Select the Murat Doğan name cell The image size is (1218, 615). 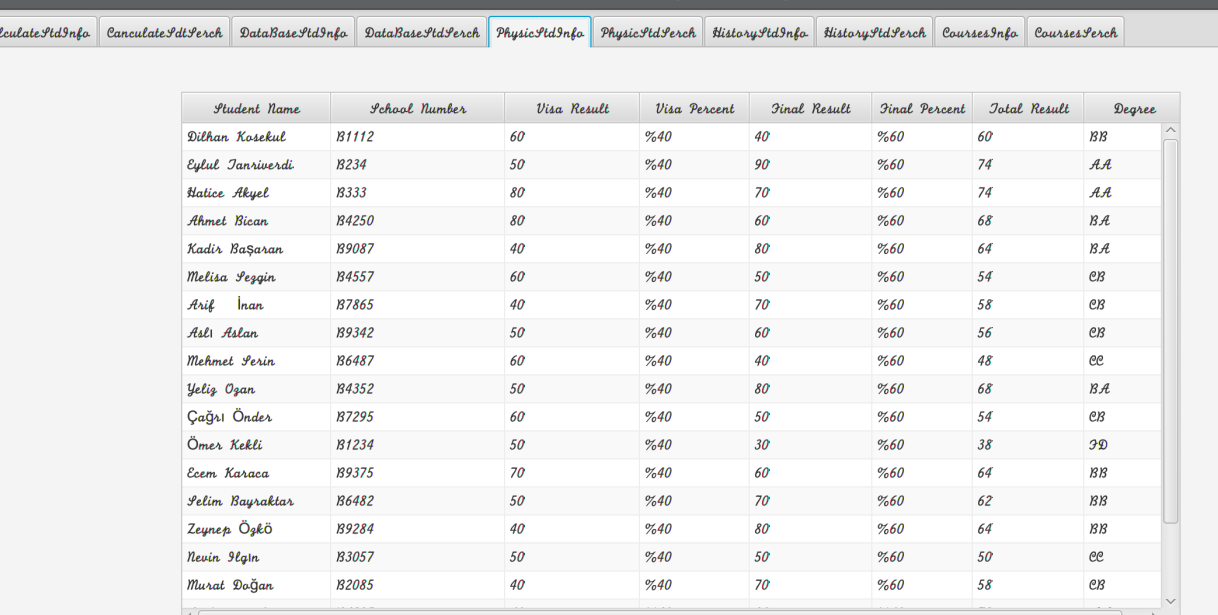click(x=256, y=585)
